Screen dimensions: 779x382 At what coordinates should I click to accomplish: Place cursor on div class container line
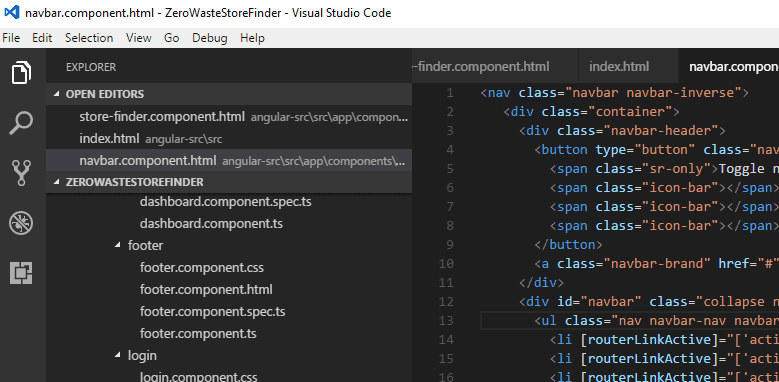[591, 112]
